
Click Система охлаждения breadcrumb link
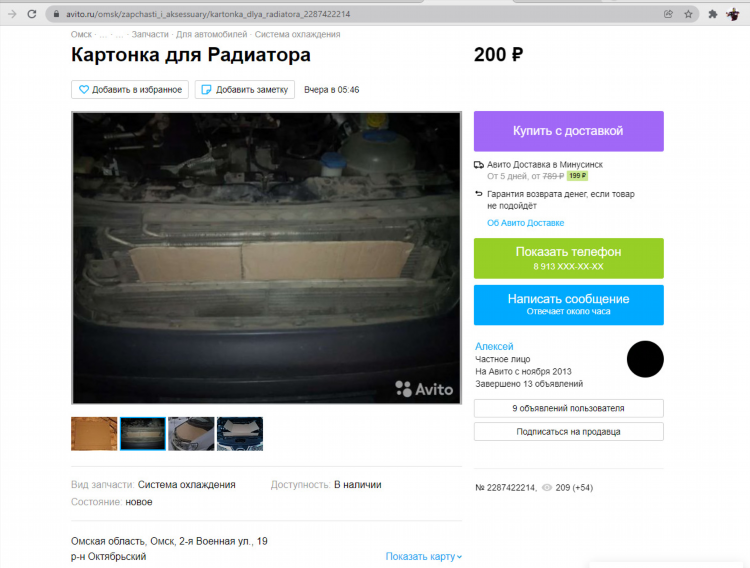[298, 34]
